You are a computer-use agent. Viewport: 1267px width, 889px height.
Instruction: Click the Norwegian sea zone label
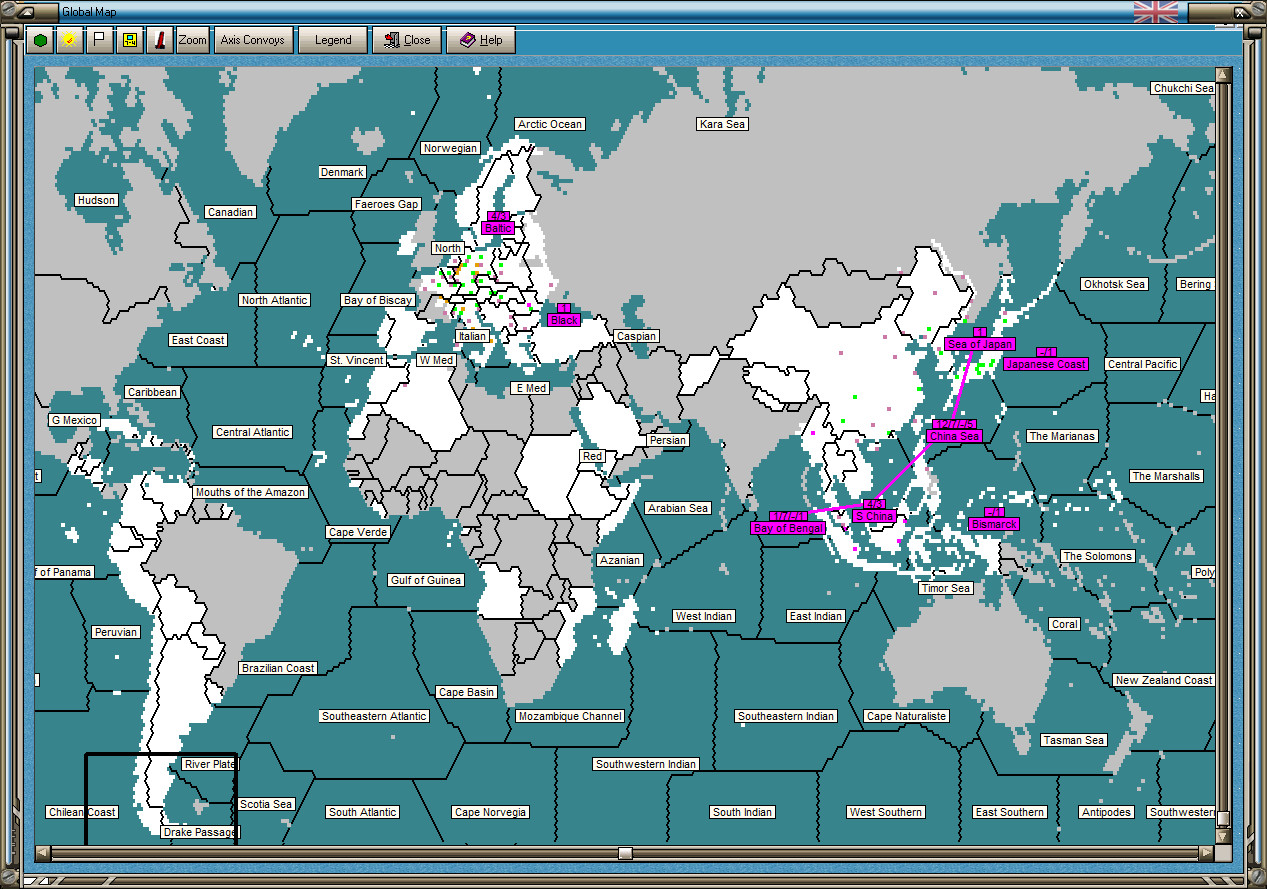[450, 148]
